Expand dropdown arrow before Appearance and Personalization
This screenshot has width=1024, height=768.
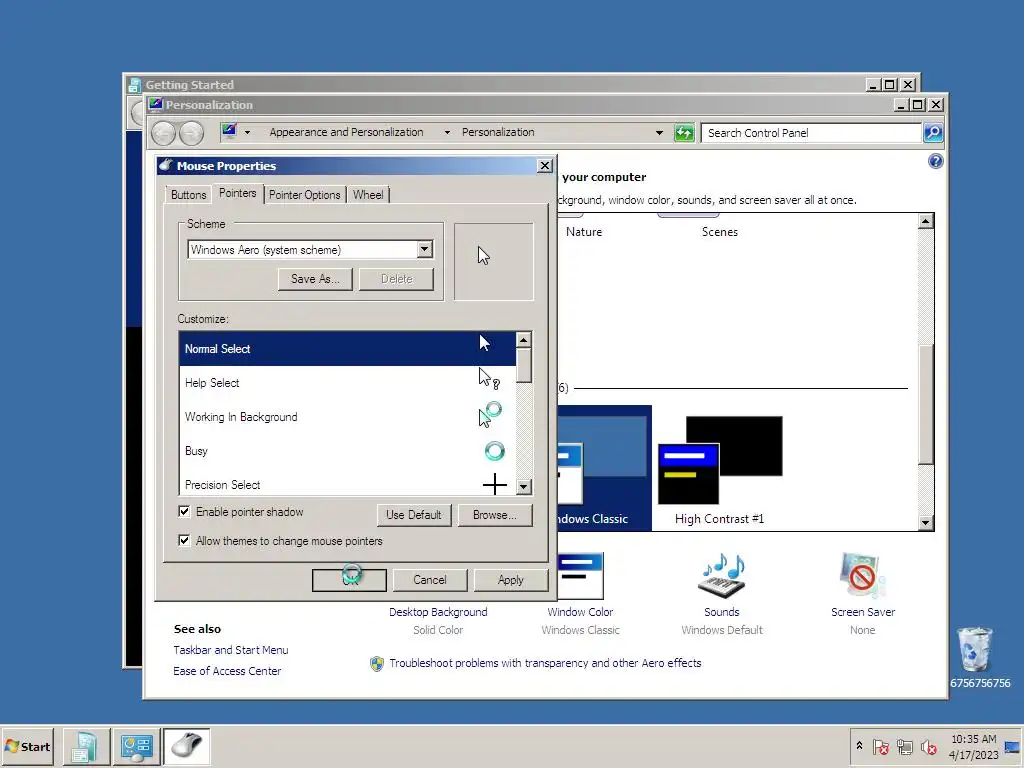point(248,133)
